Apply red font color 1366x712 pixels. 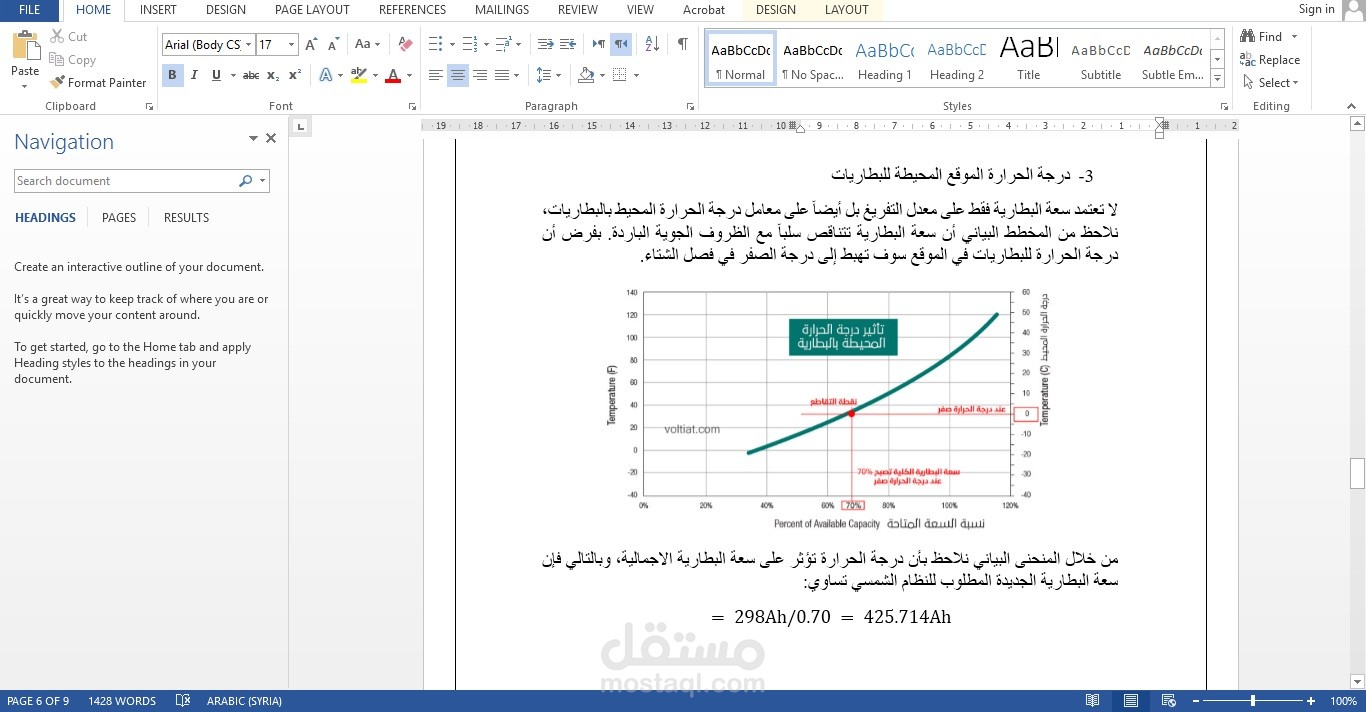393,75
